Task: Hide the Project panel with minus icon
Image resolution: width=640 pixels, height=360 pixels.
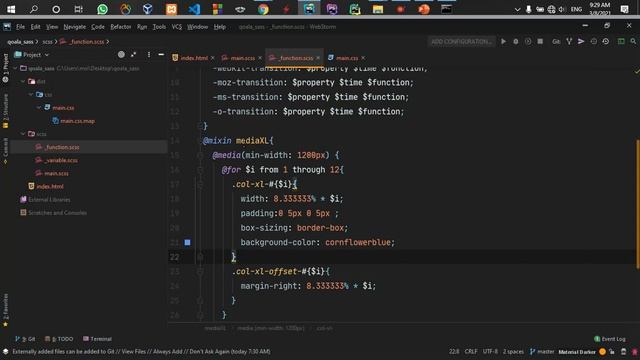Action: click(161, 54)
